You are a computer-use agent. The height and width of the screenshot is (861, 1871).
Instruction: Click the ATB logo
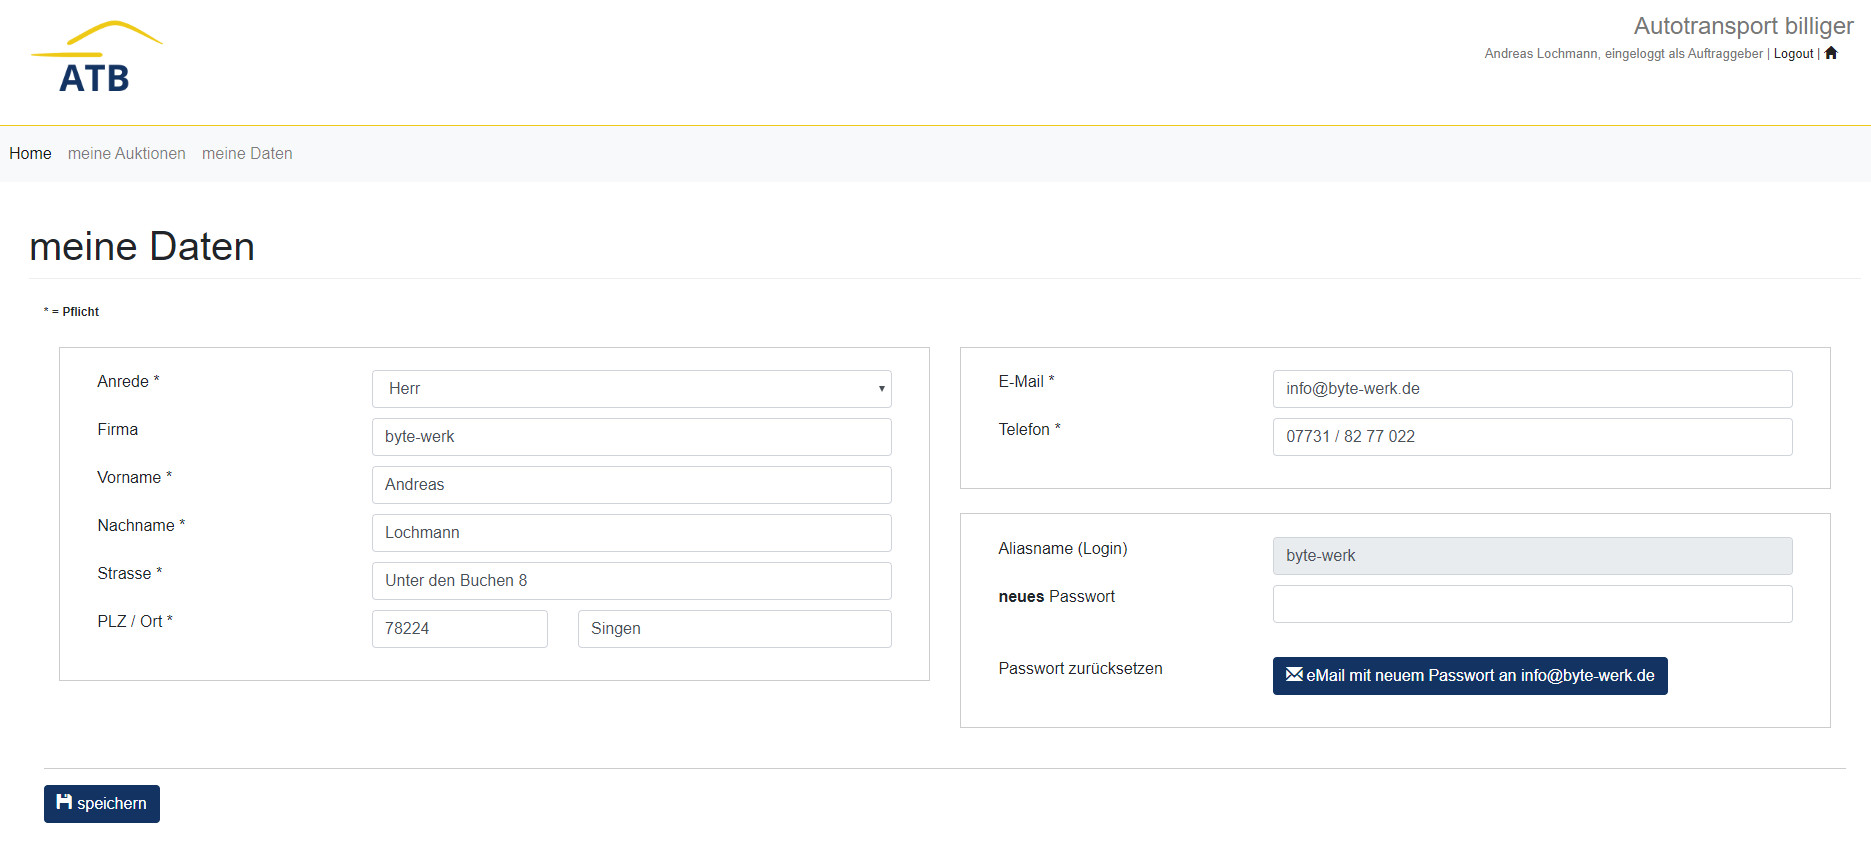tap(96, 59)
